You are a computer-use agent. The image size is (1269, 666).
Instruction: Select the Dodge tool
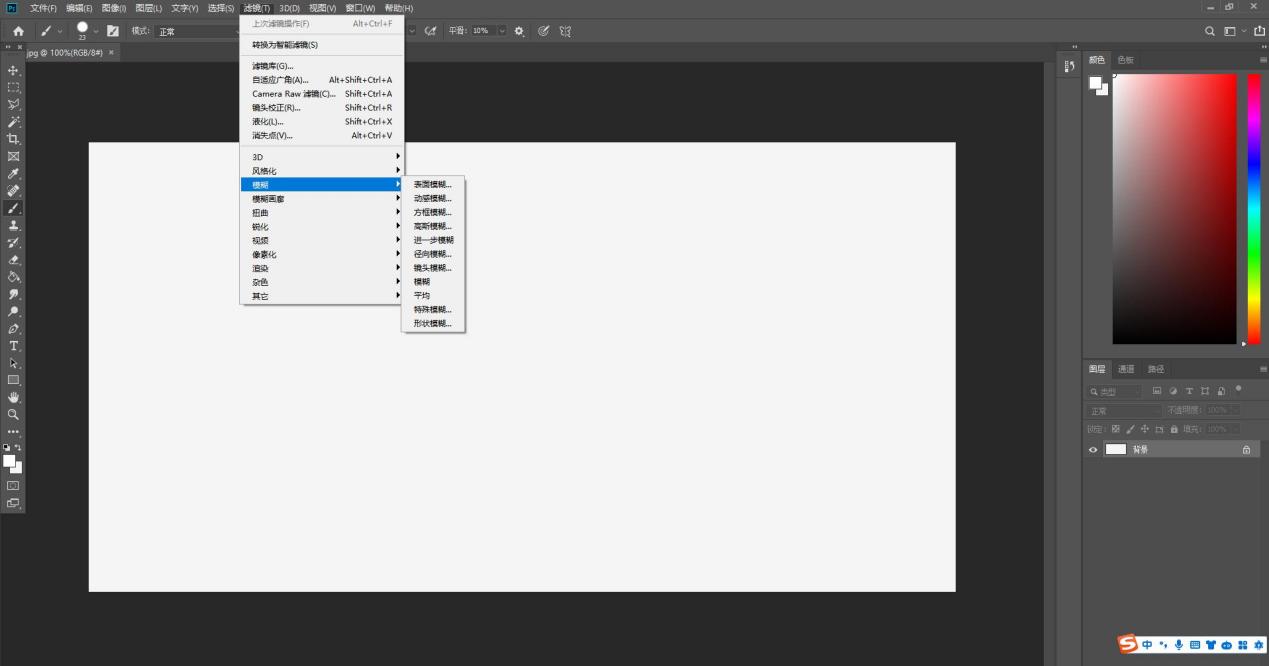click(x=14, y=311)
